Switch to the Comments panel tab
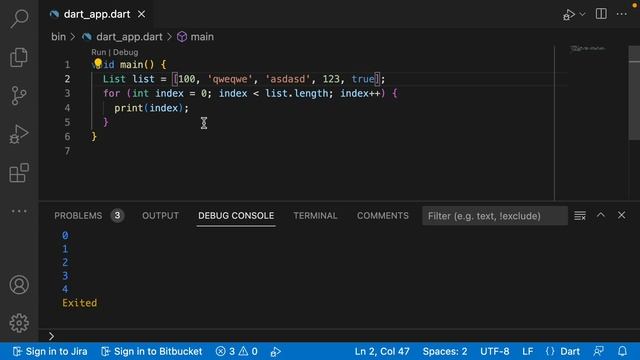Screen dimensions: 640x360 pos(382,216)
